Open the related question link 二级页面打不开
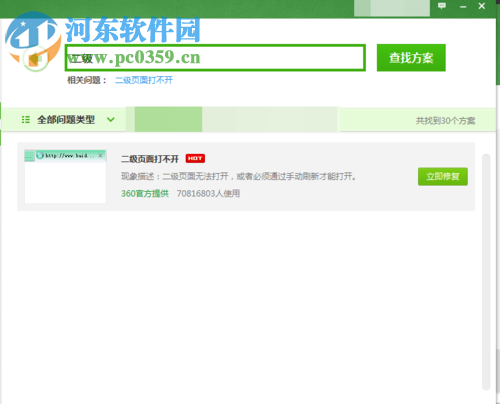The height and width of the screenshot is (404, 500). coord(144,80)
